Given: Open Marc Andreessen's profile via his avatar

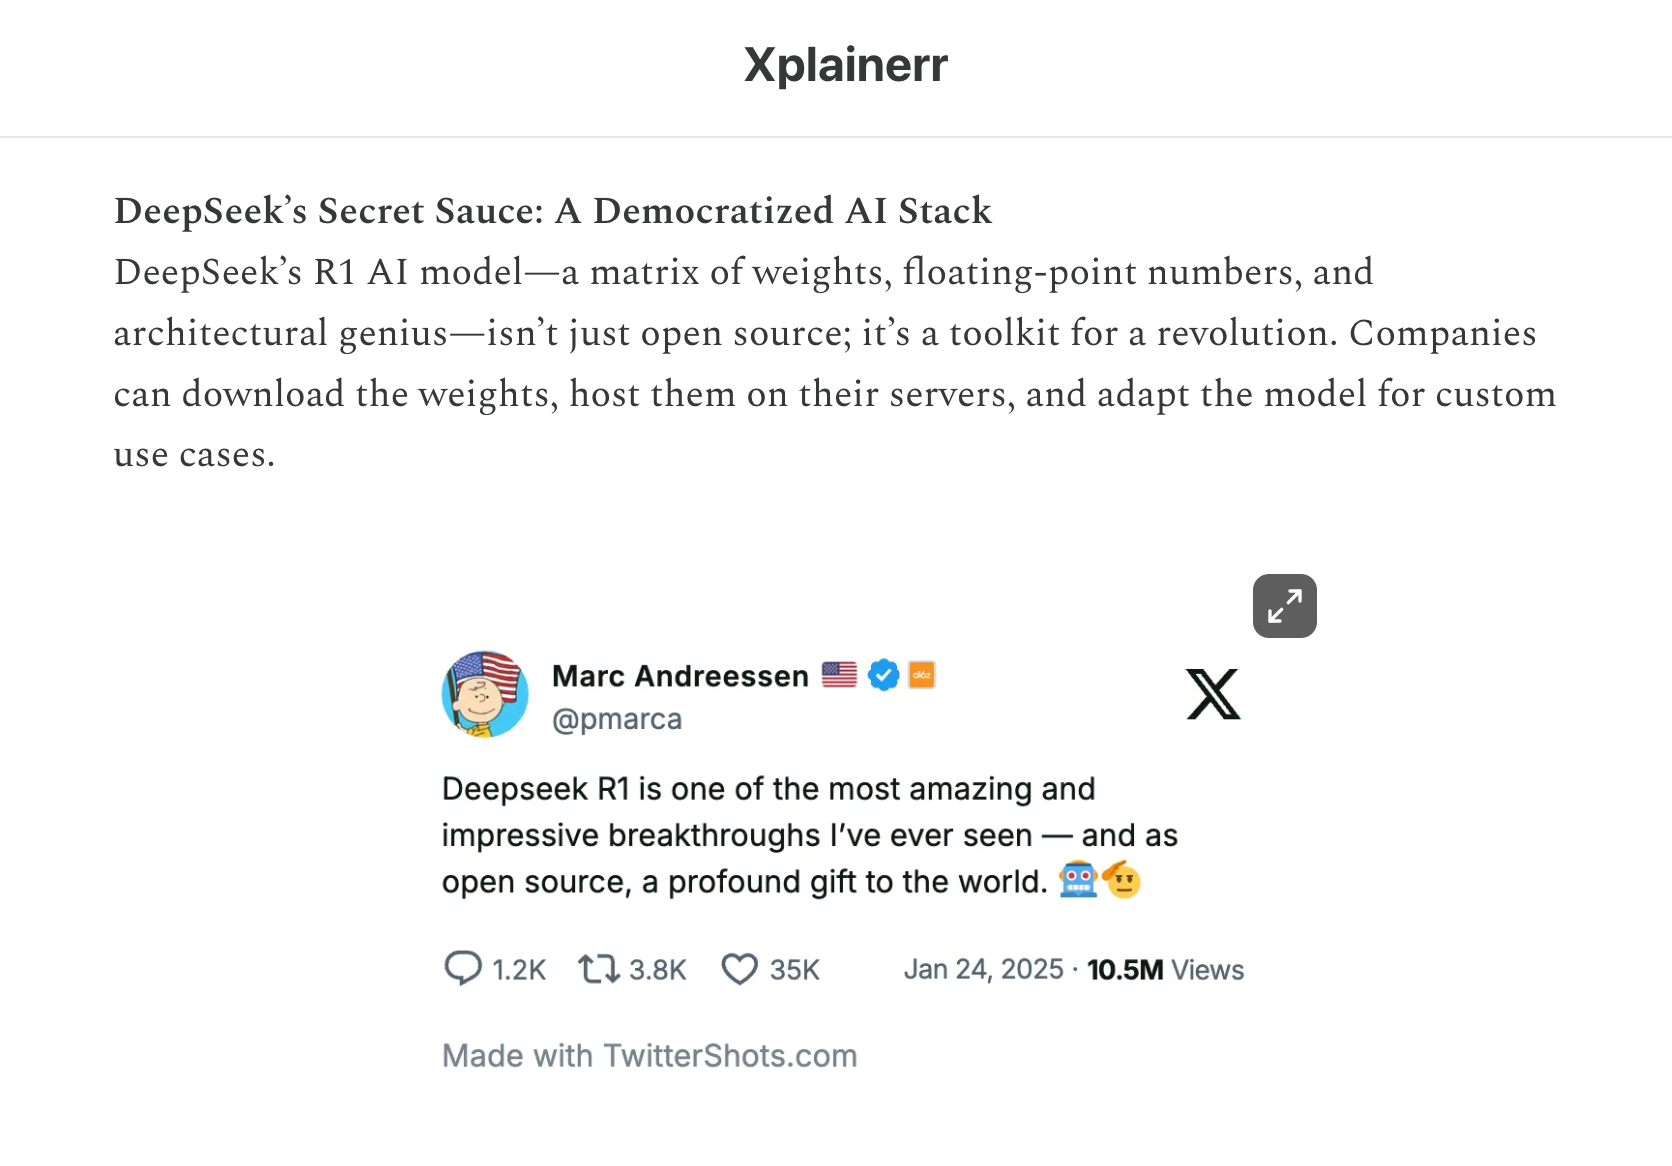Looking at the screenshot, I should 484,693.
